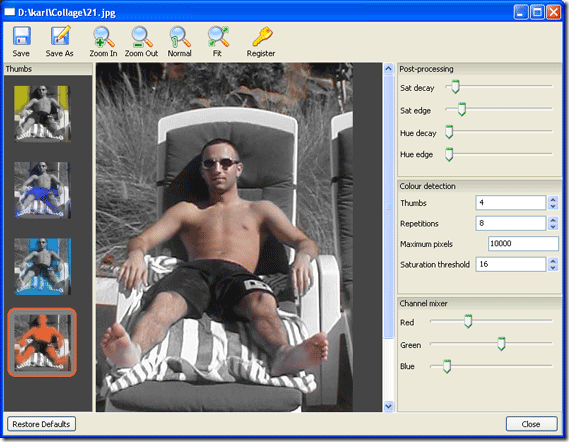Set the view to Normal zoom
Viewport: 569px width, 442px height.
(180, 37)
